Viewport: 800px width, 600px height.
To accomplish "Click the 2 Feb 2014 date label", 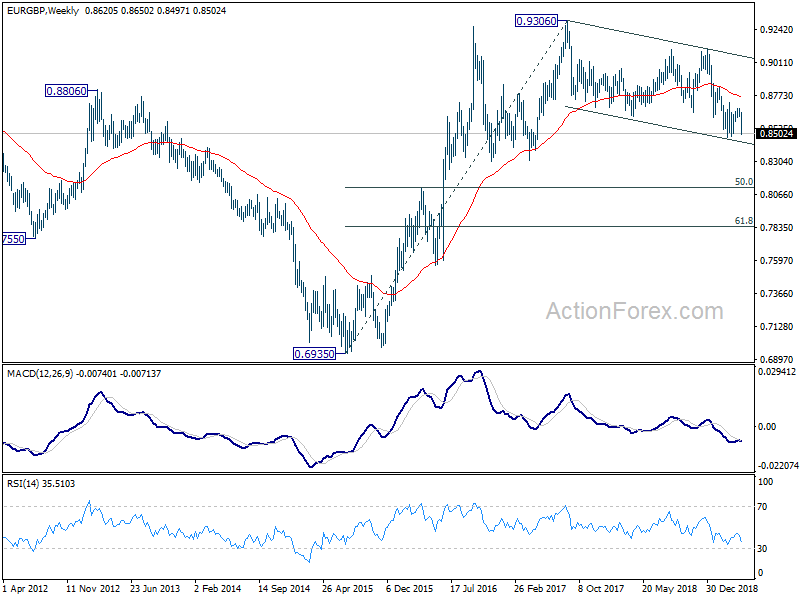I will pos(218,588).
